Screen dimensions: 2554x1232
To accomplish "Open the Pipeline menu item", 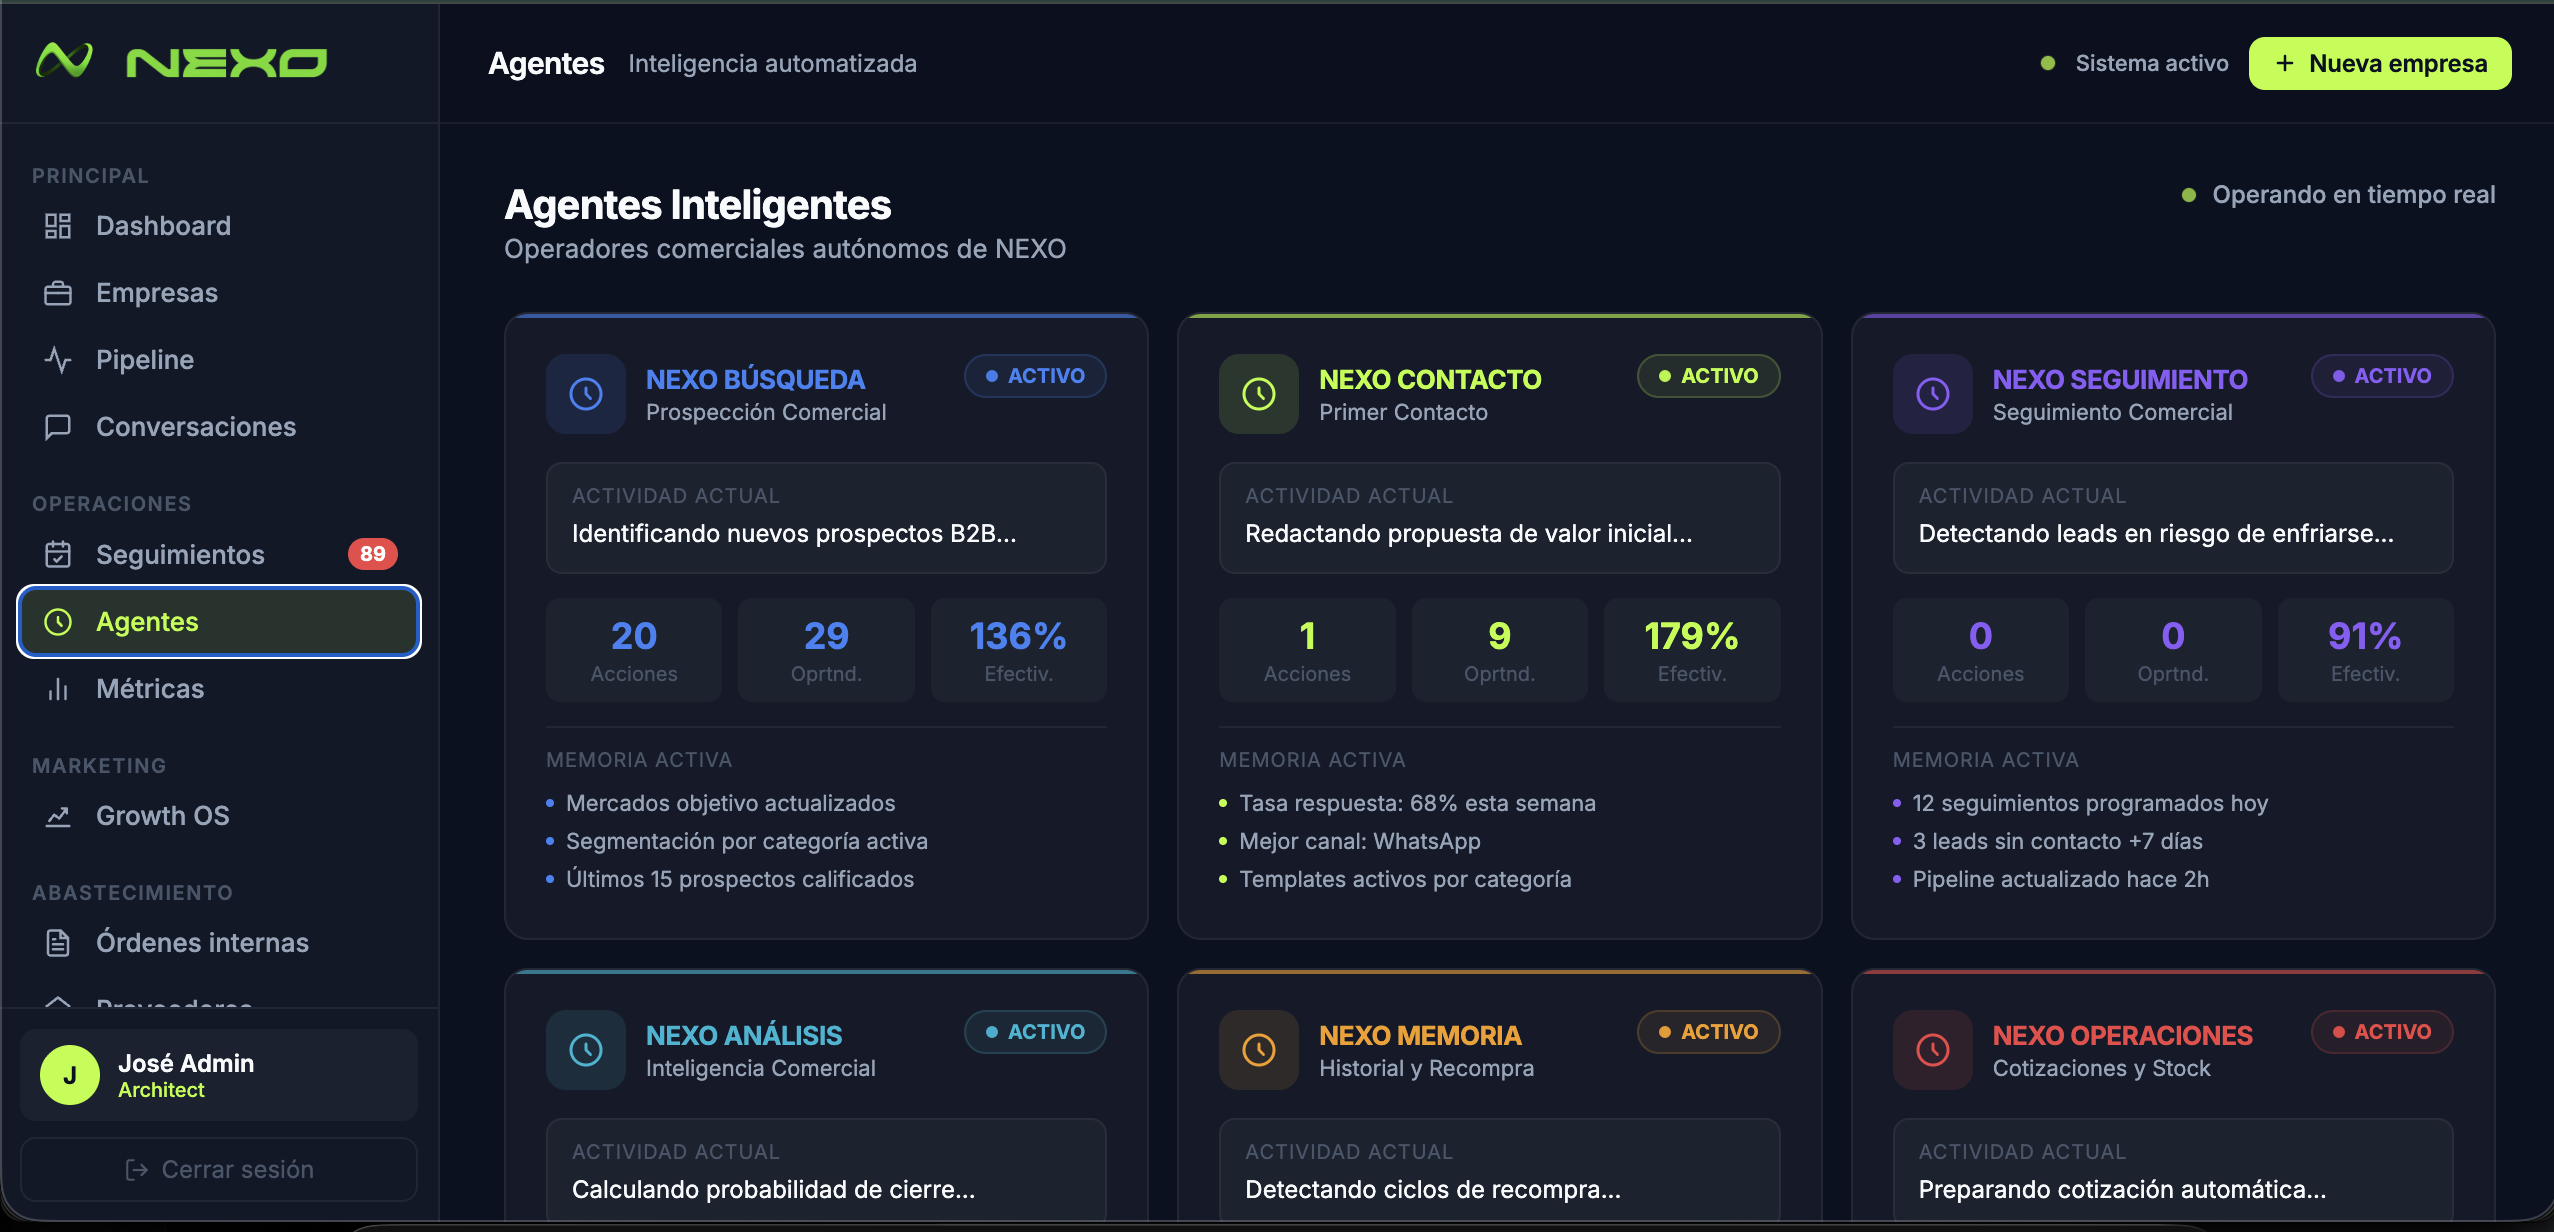I will point(219,360).
